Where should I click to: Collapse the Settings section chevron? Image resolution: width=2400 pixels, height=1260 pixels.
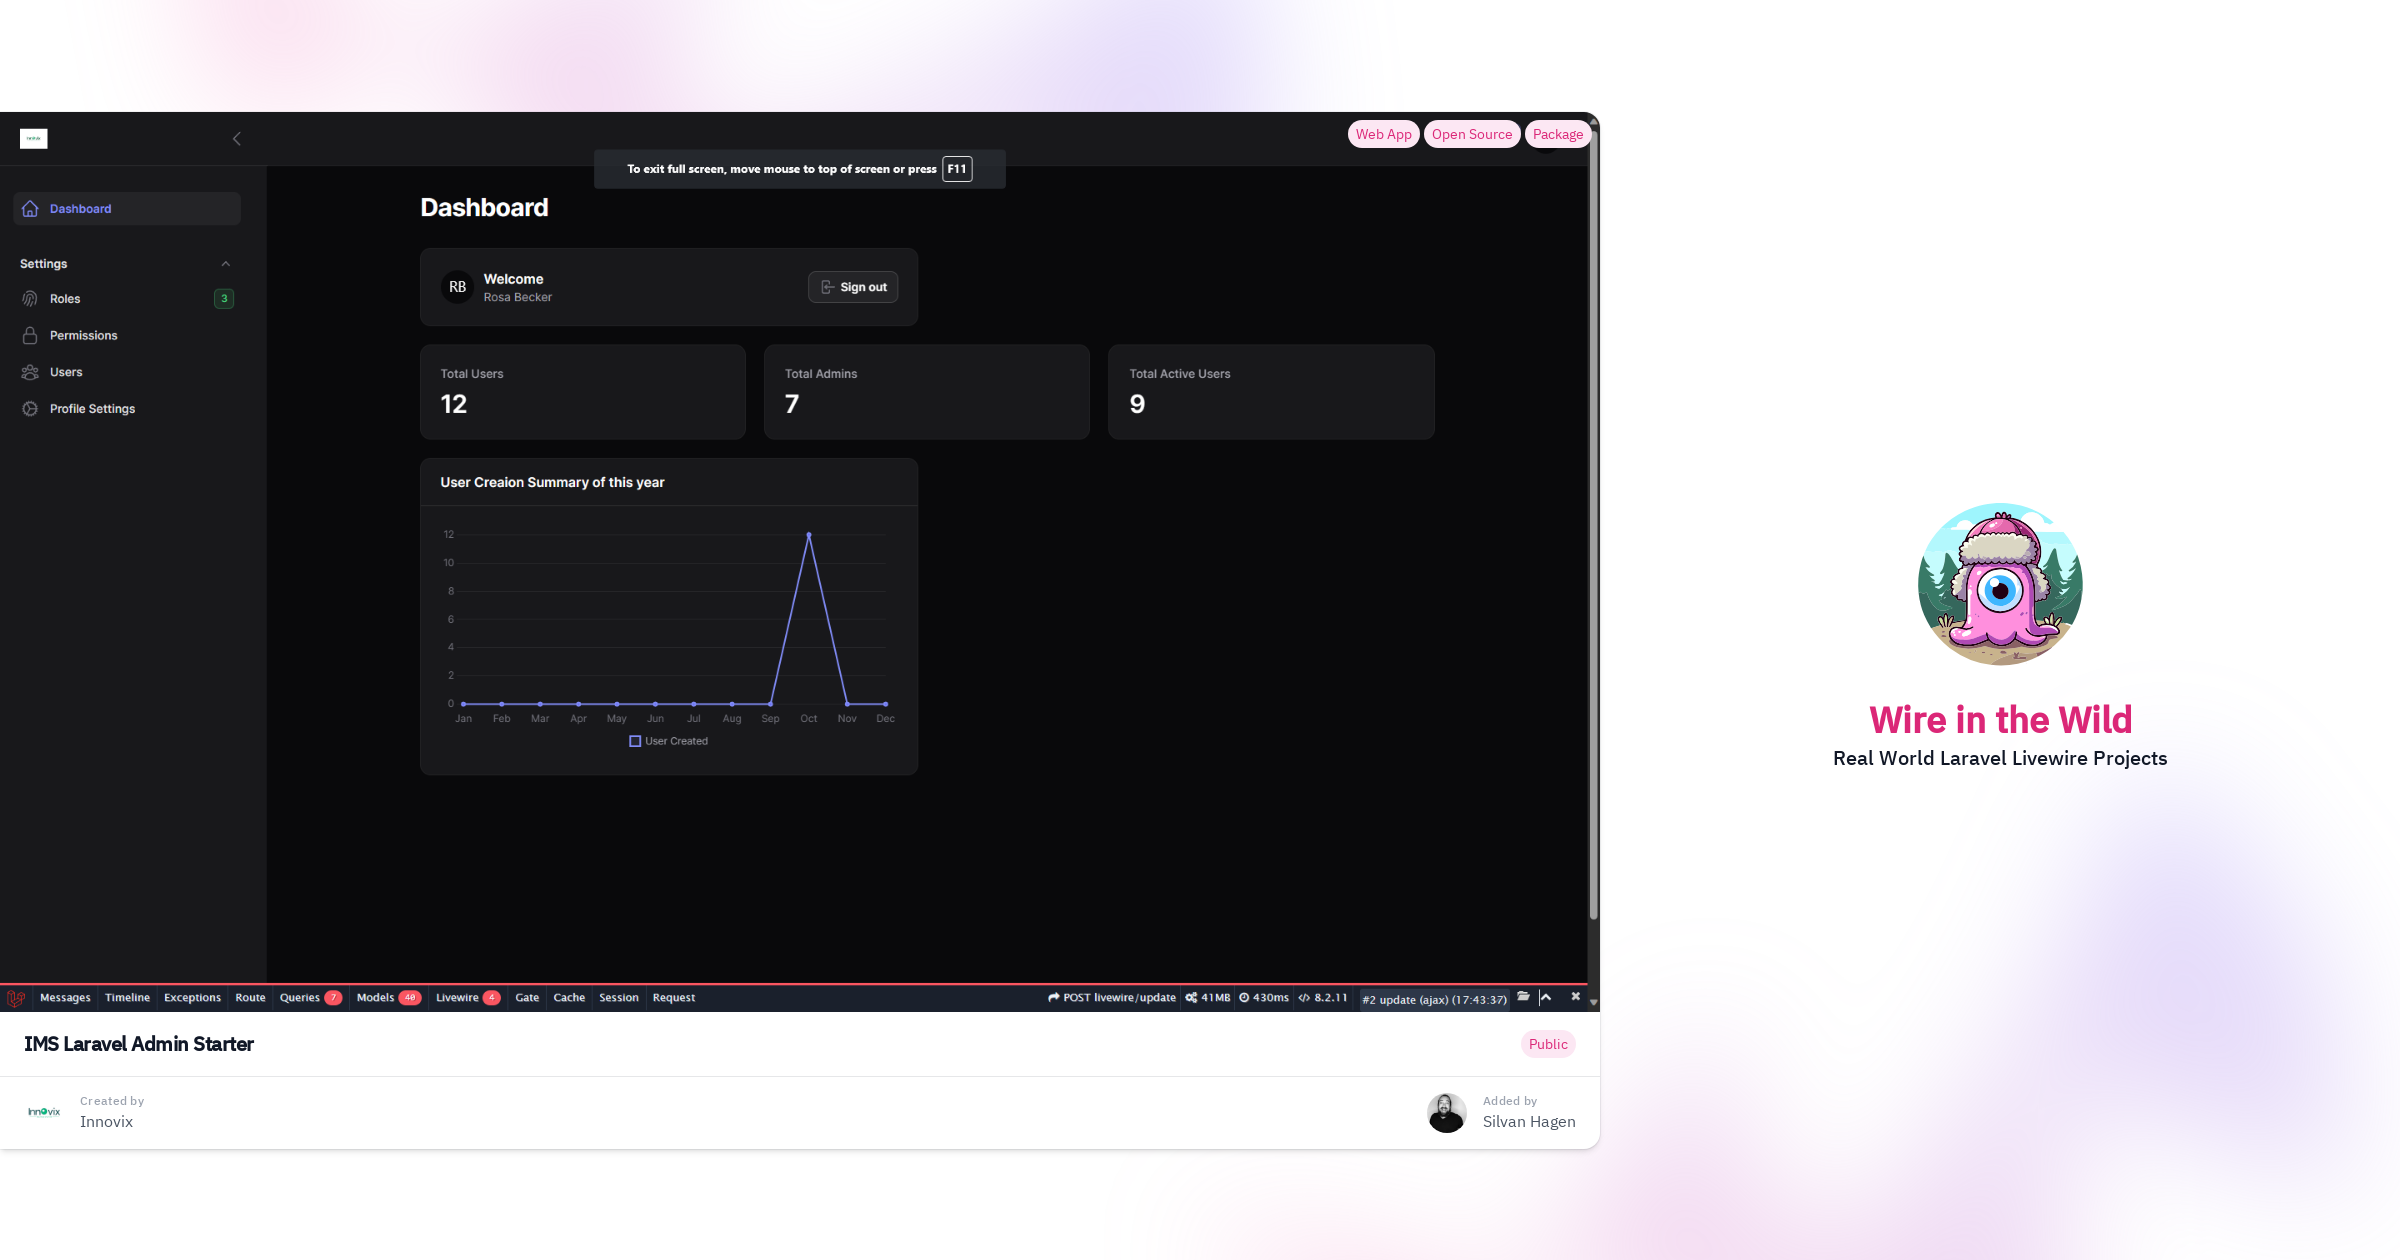[226, 263]
